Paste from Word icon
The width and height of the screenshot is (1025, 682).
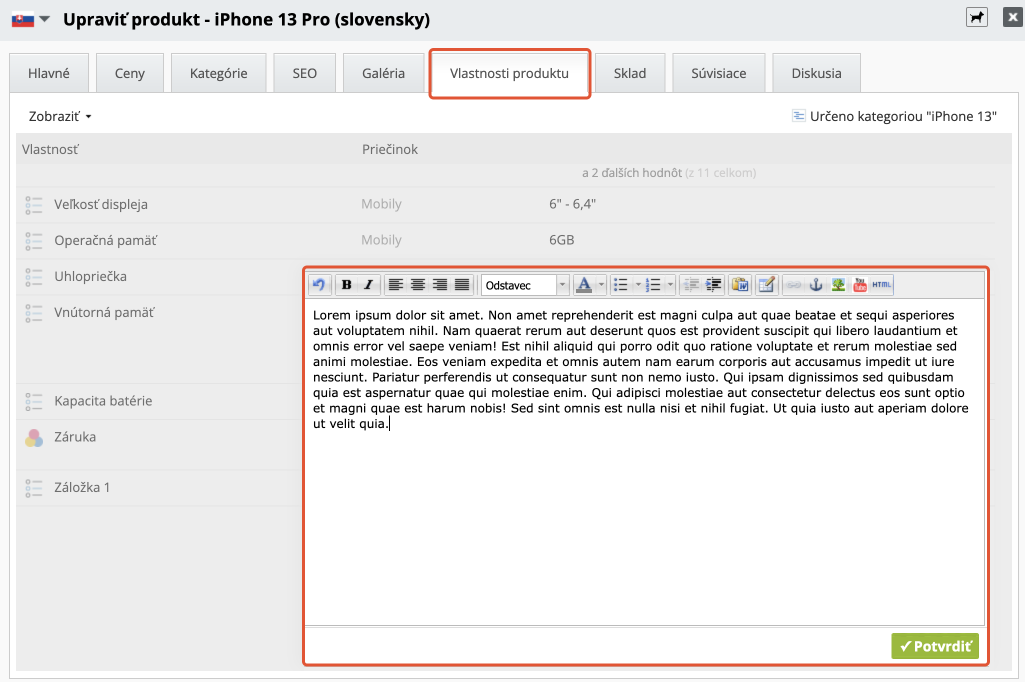click(x=741, y=284)
